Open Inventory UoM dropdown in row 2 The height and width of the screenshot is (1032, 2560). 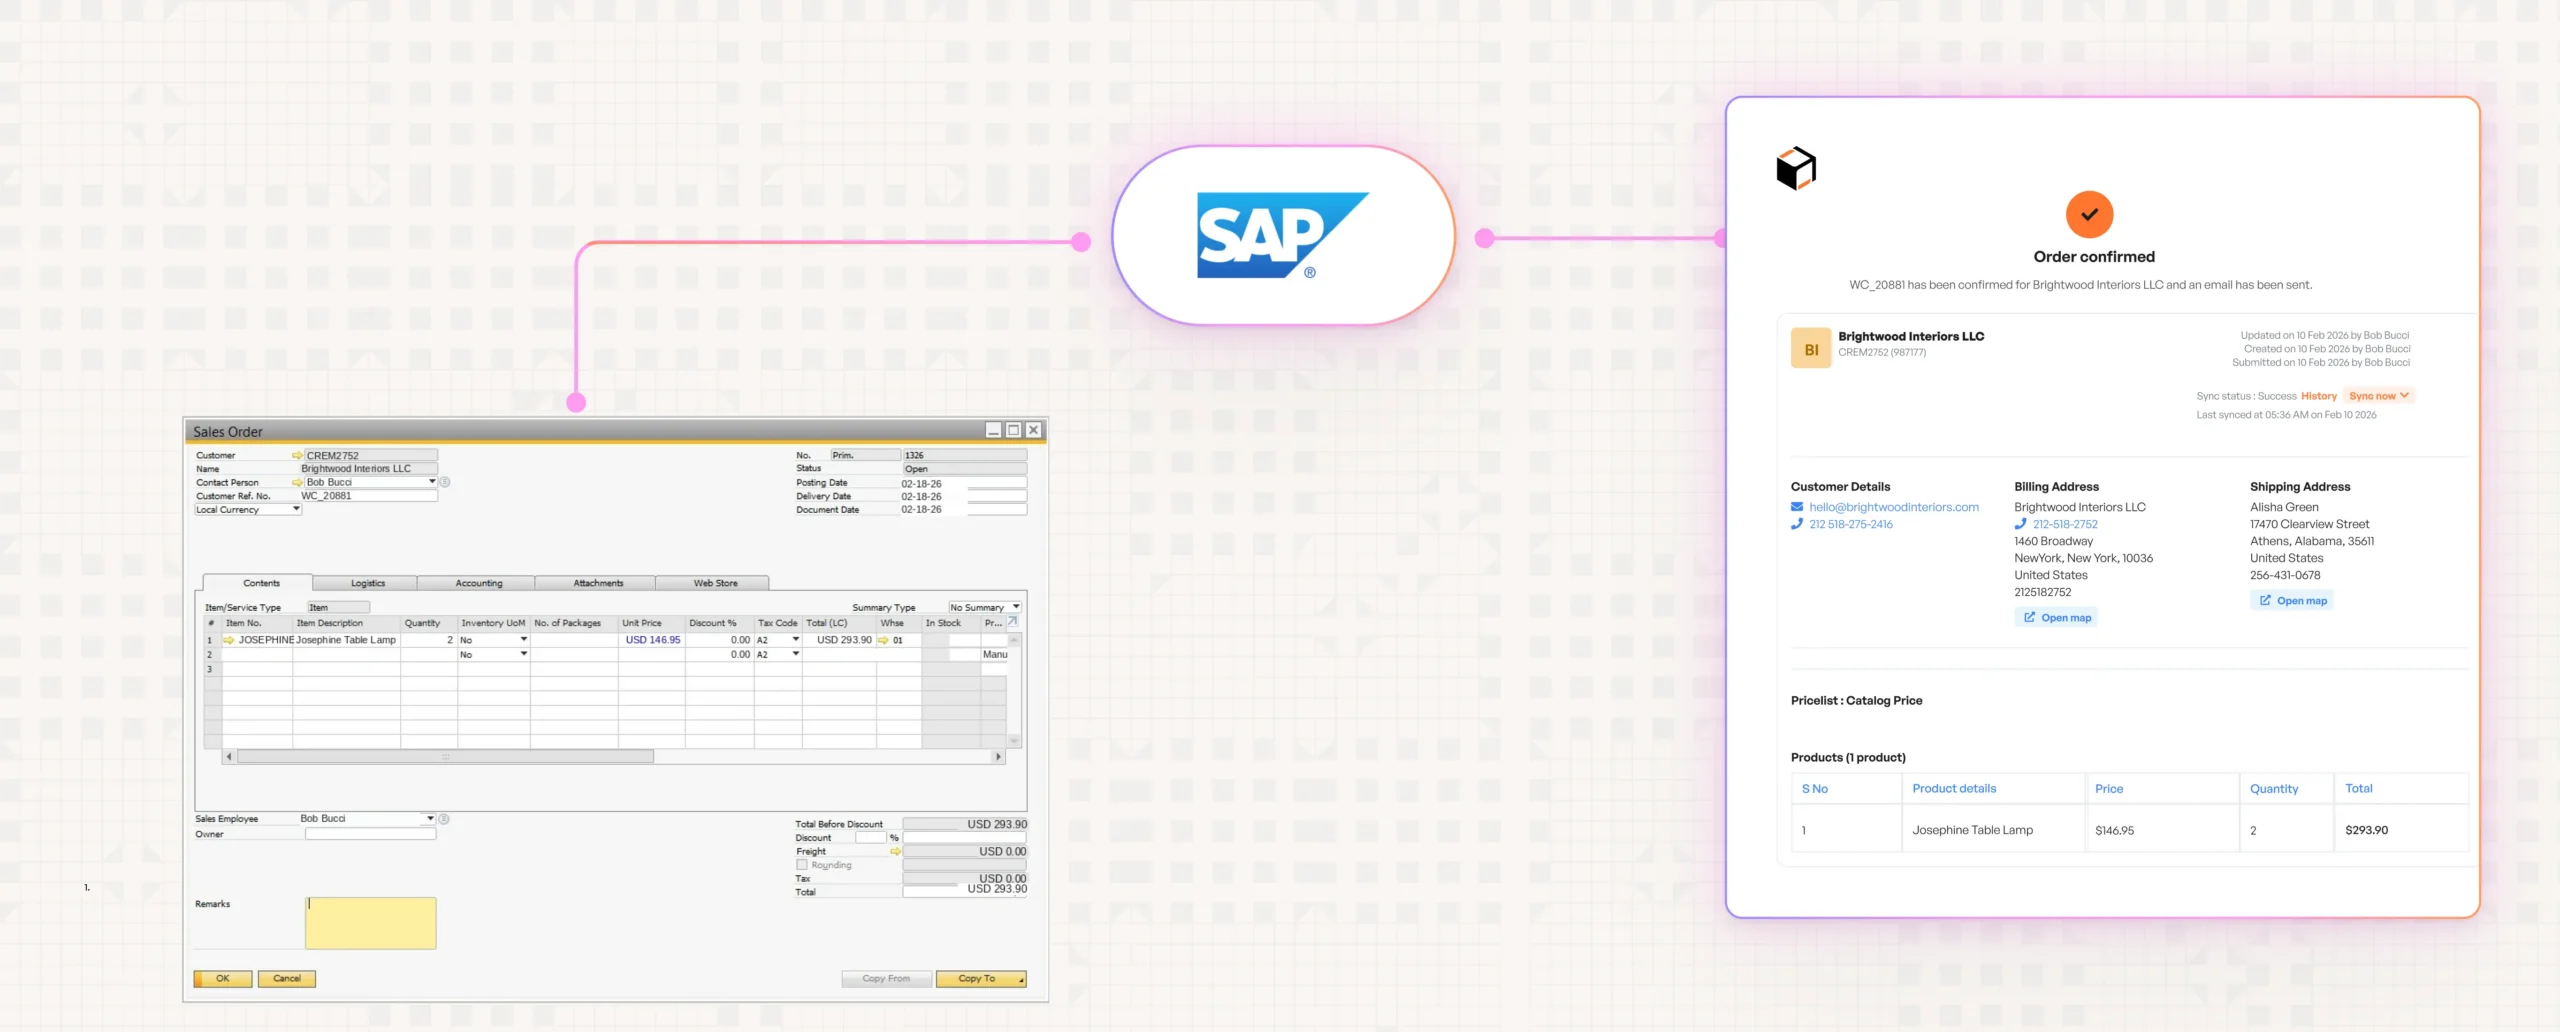click(524, 654)
